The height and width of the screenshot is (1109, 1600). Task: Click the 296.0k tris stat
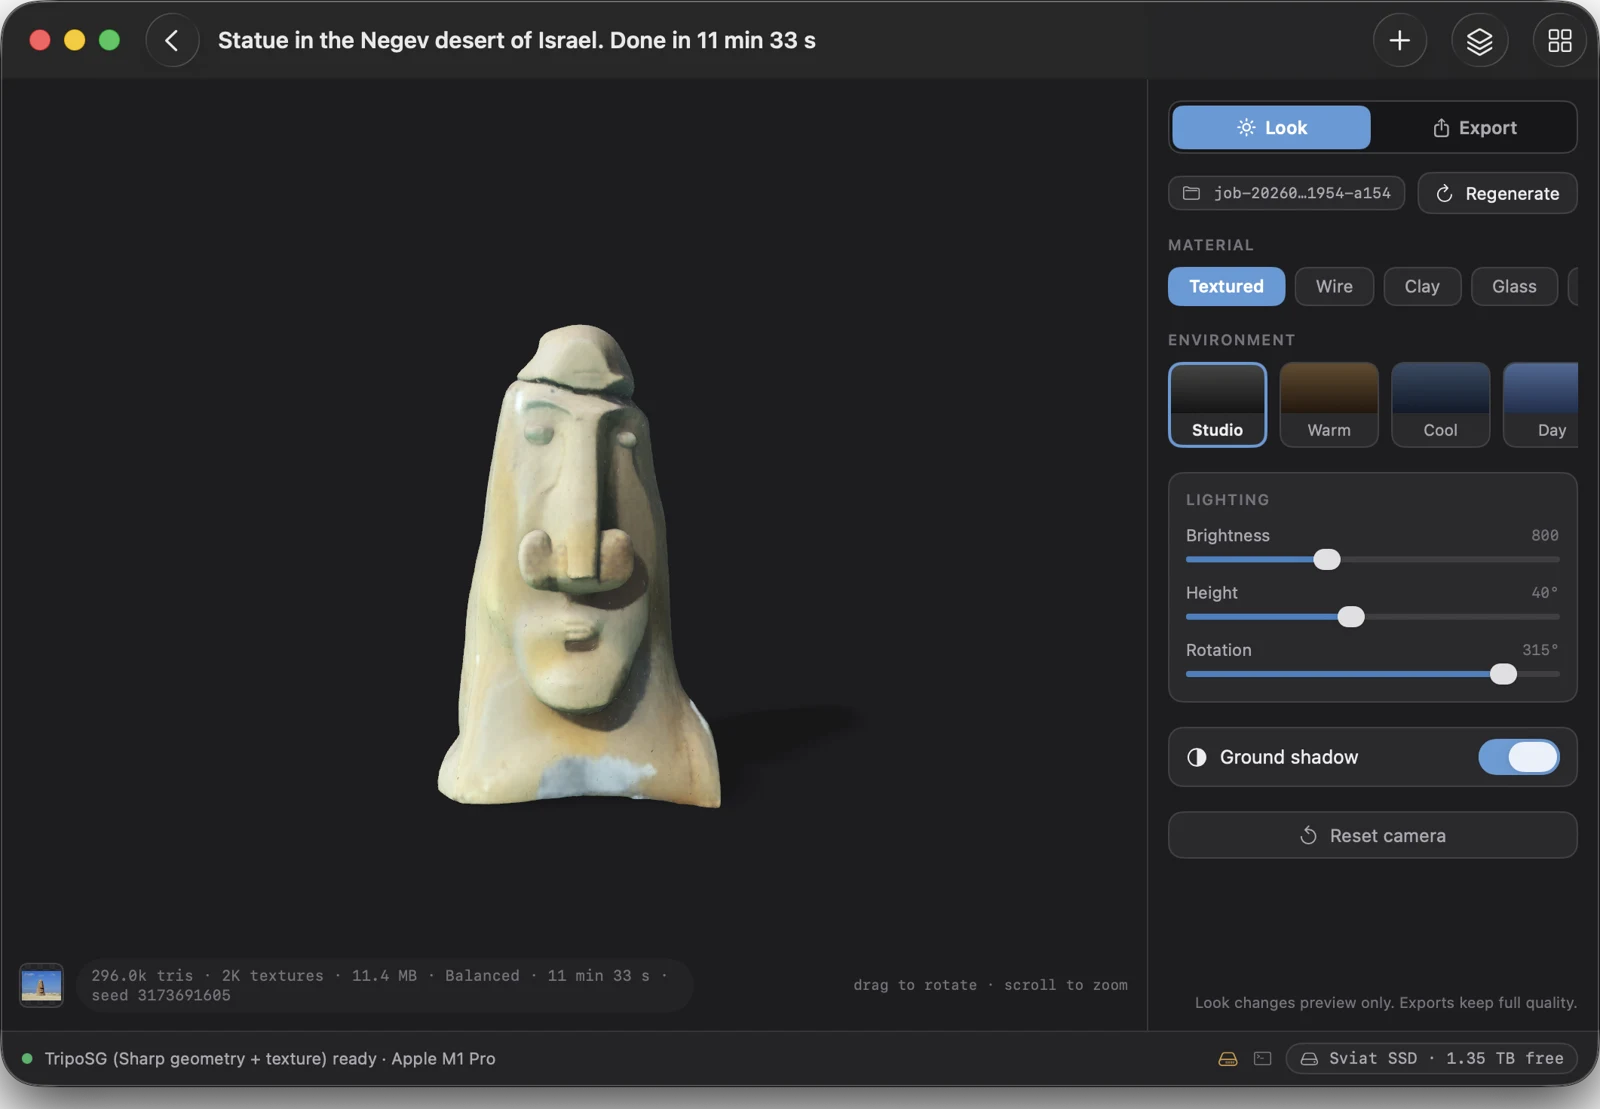coord(142,975)
